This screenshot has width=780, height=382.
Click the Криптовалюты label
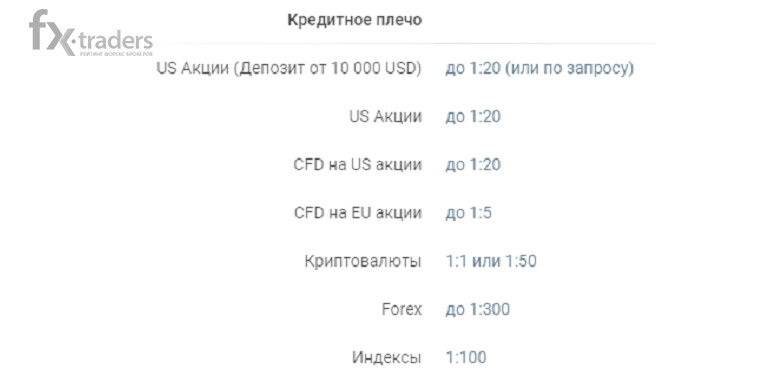click(363, 261)
